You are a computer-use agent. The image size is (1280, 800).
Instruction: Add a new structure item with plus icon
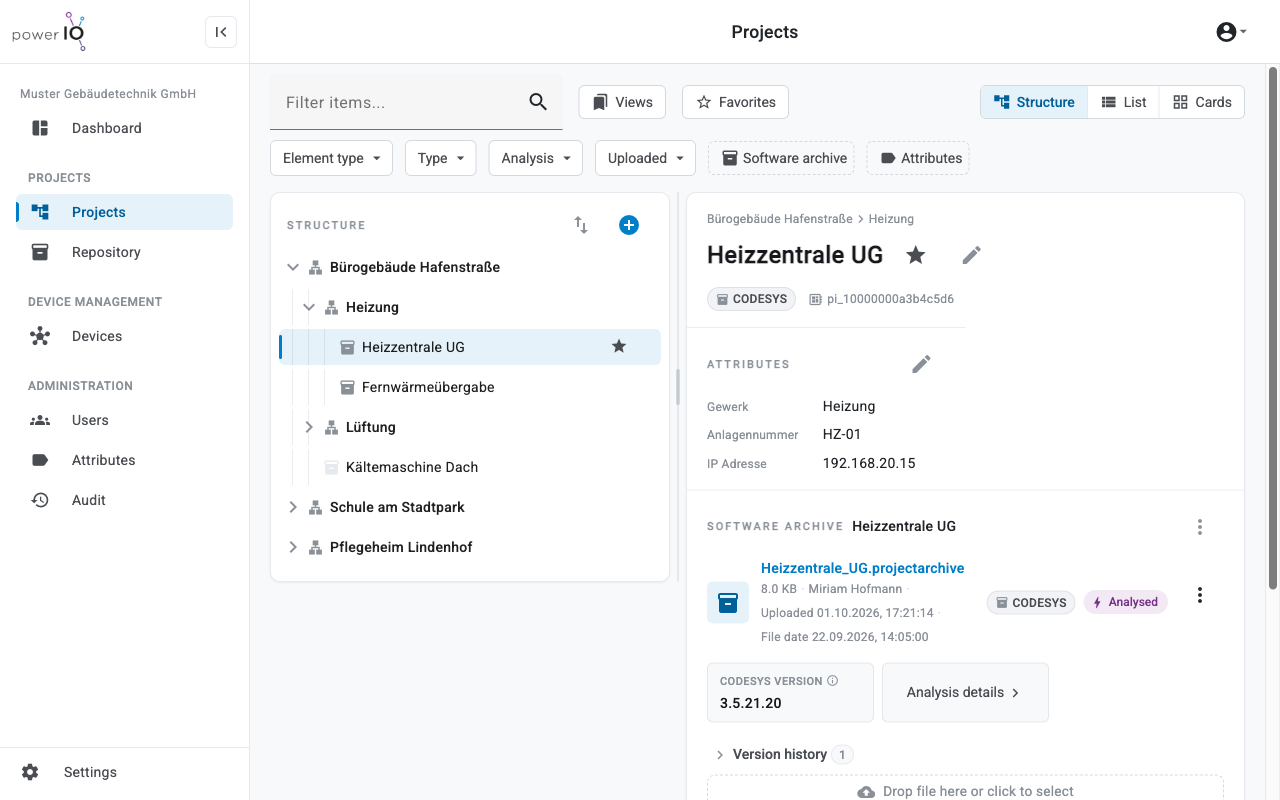pyautogui.click(x=629, y=225)
